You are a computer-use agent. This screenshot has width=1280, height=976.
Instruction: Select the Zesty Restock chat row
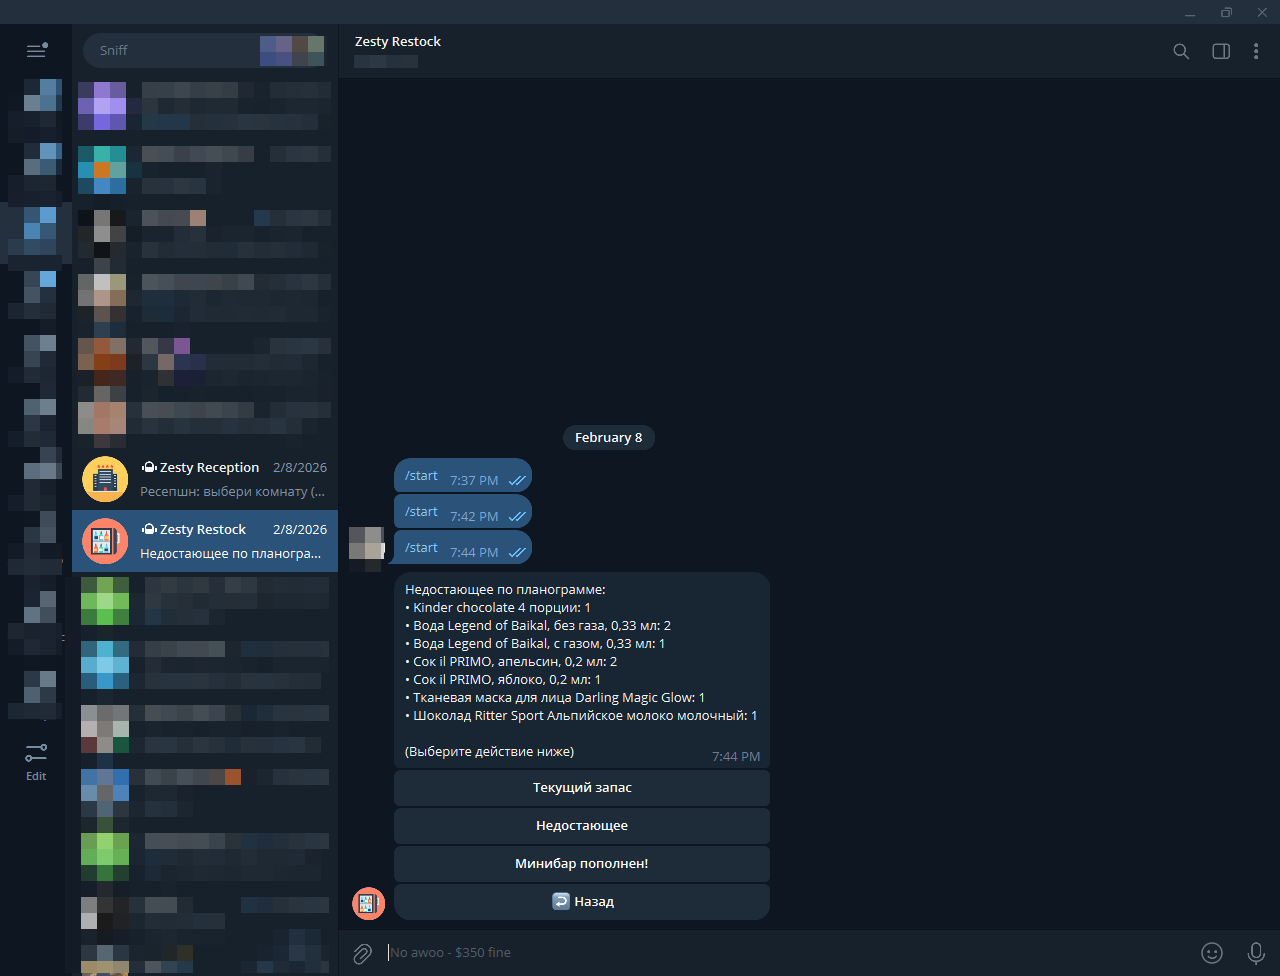[x=205, y=541]
